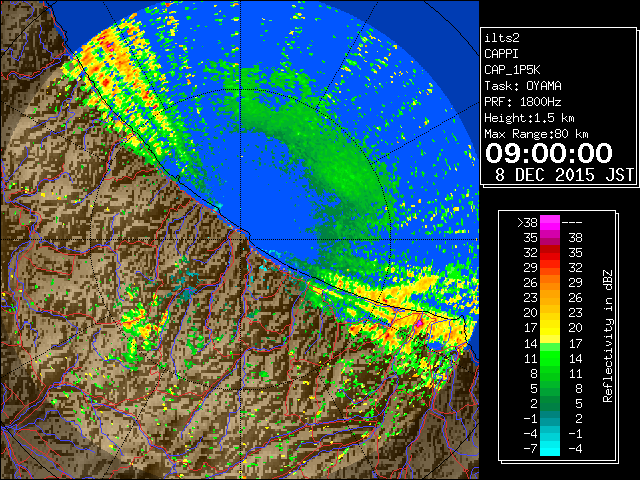Click the '---' legend label
The height and width of the screenshot is (480, 640).
pos(572,222)
